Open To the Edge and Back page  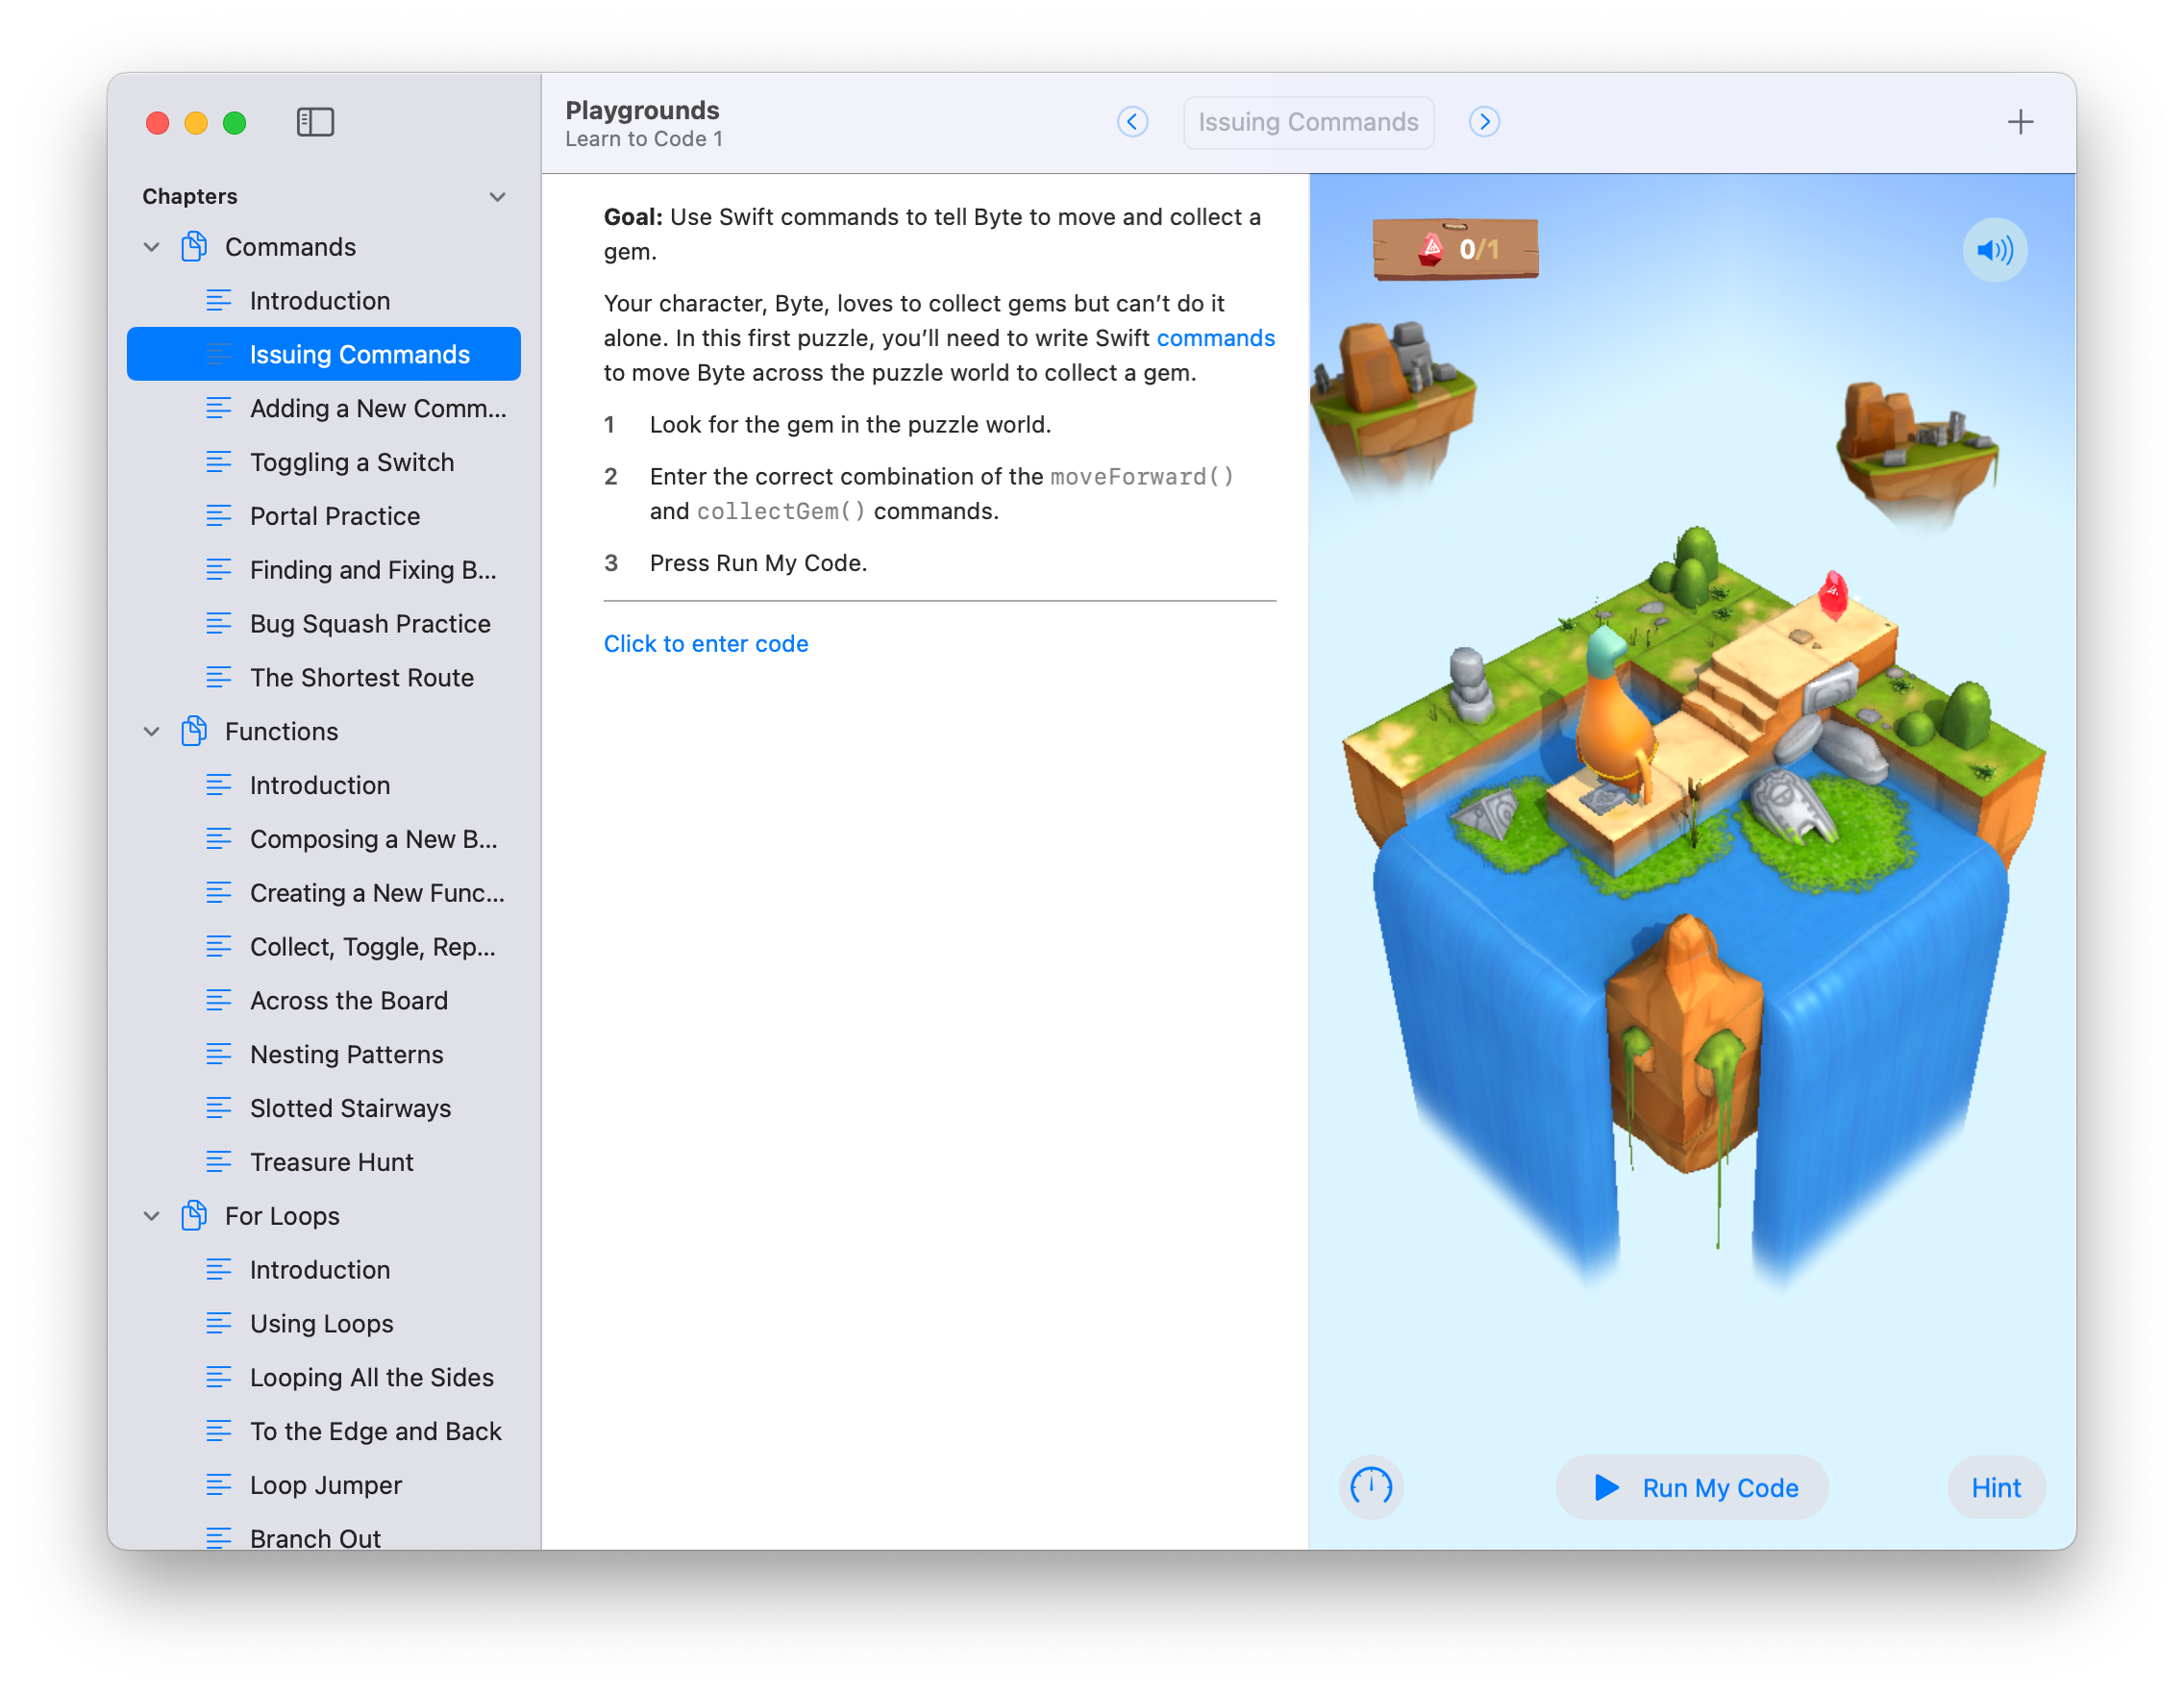coord(324,1431)
